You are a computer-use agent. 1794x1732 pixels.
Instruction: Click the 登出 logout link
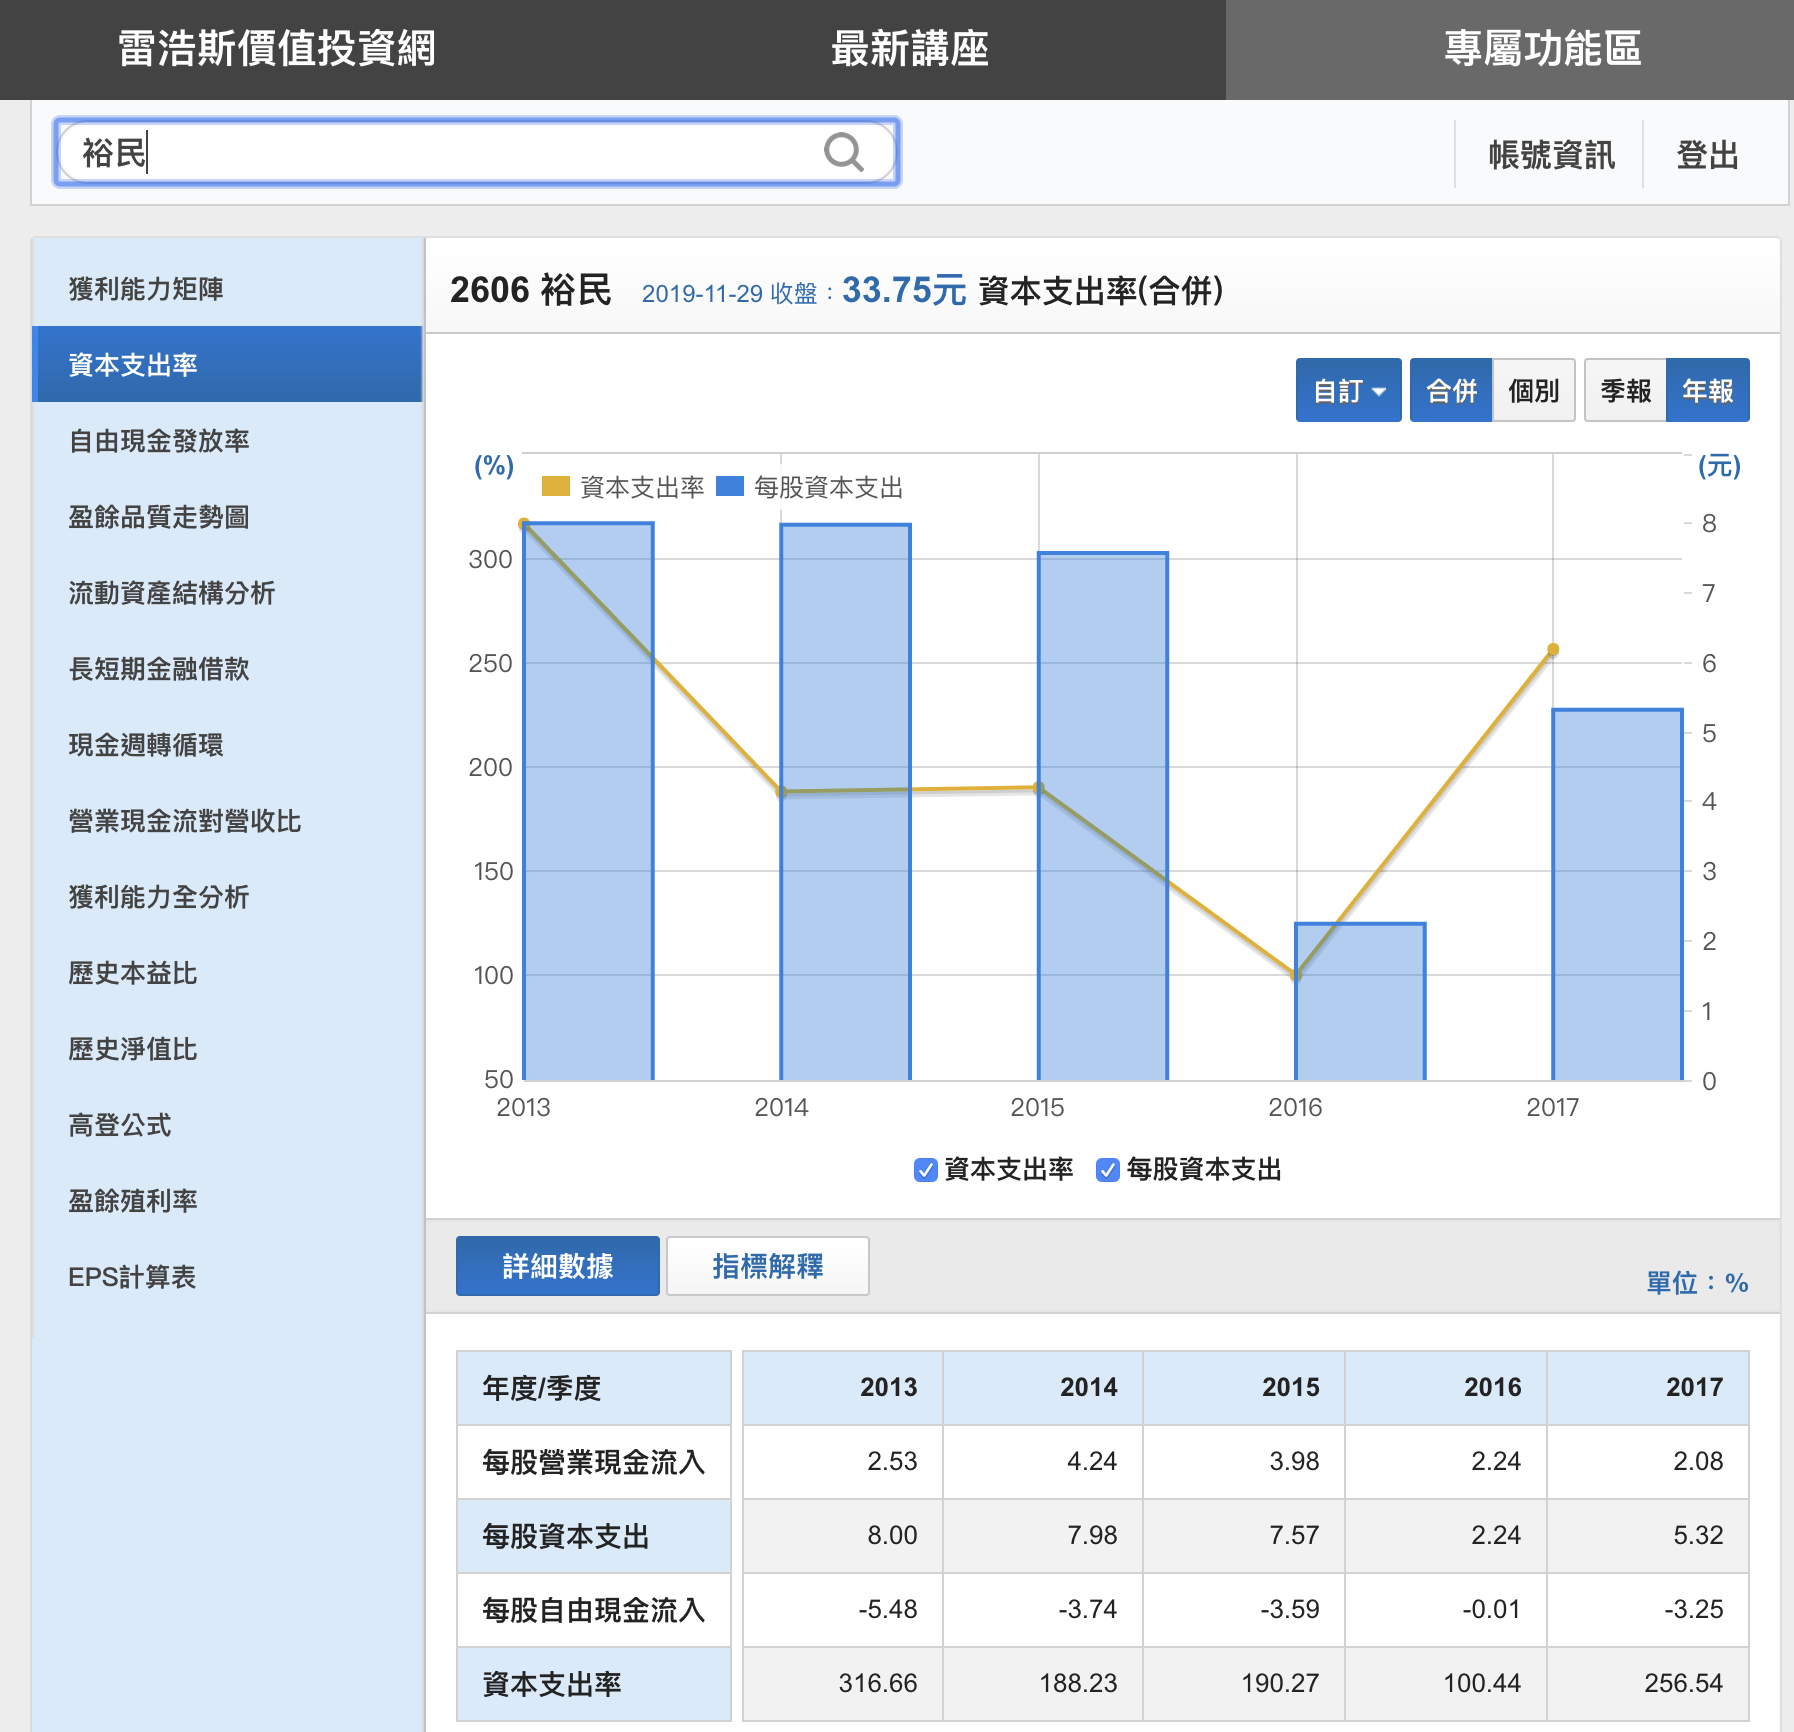(x=1707, y=155)
